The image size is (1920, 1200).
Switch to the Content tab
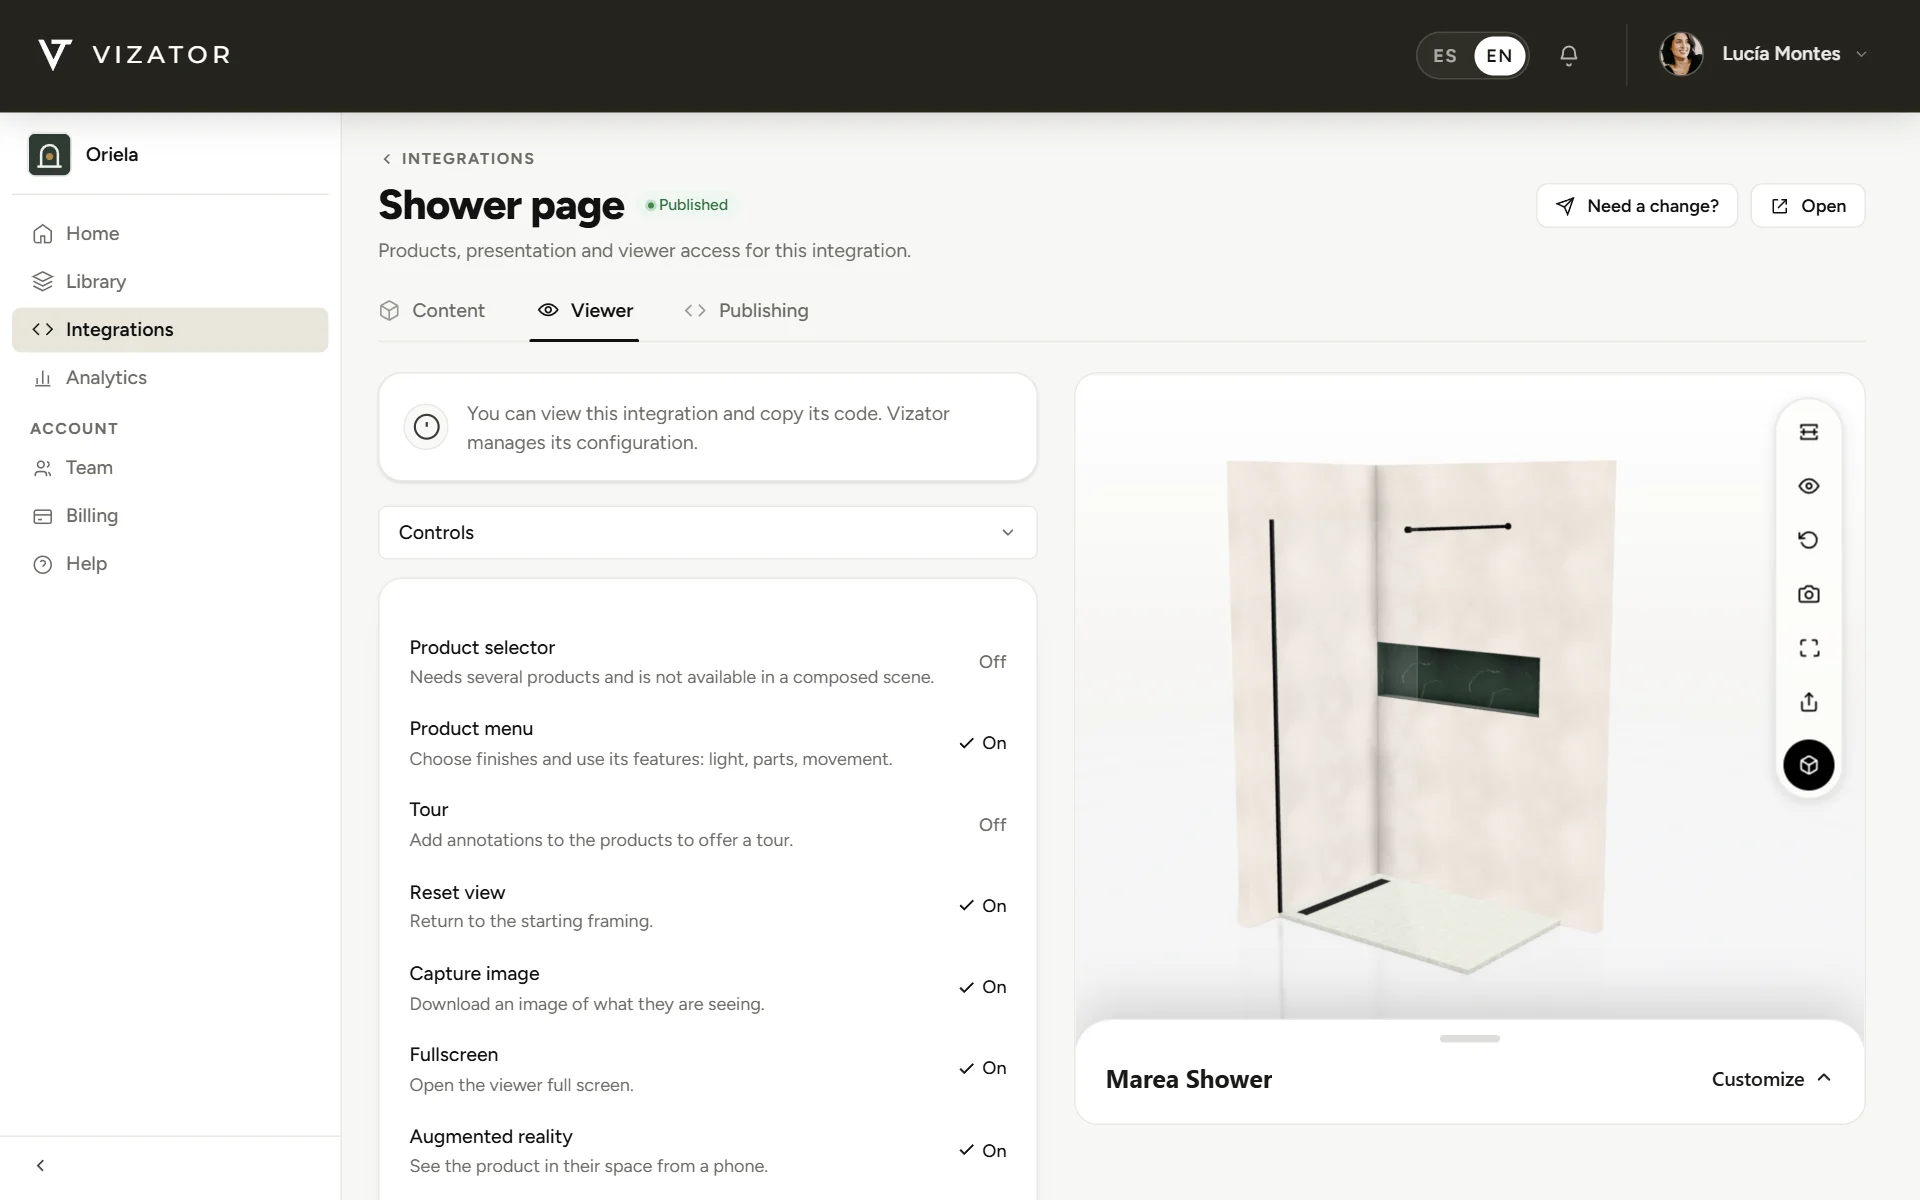(432, 311)
